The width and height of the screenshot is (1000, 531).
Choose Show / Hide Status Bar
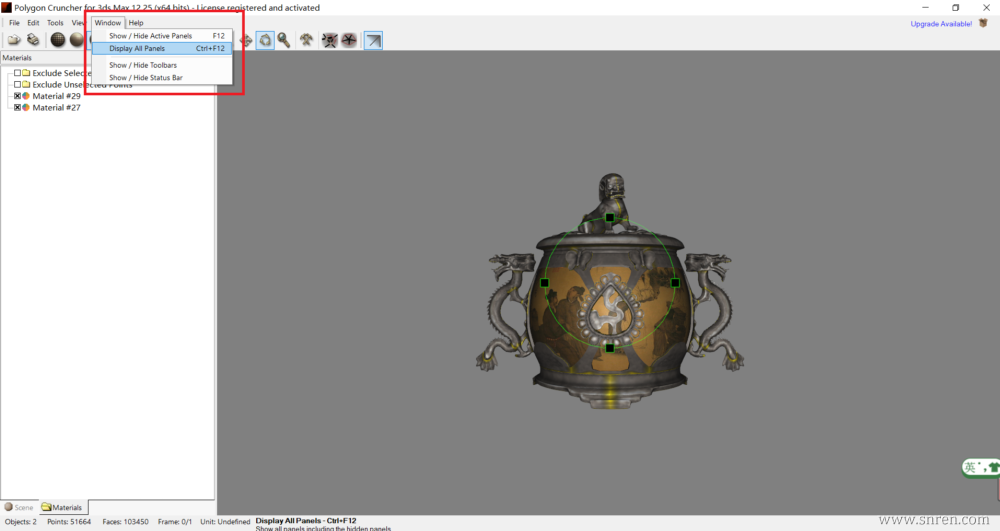(x=162, y=78)
